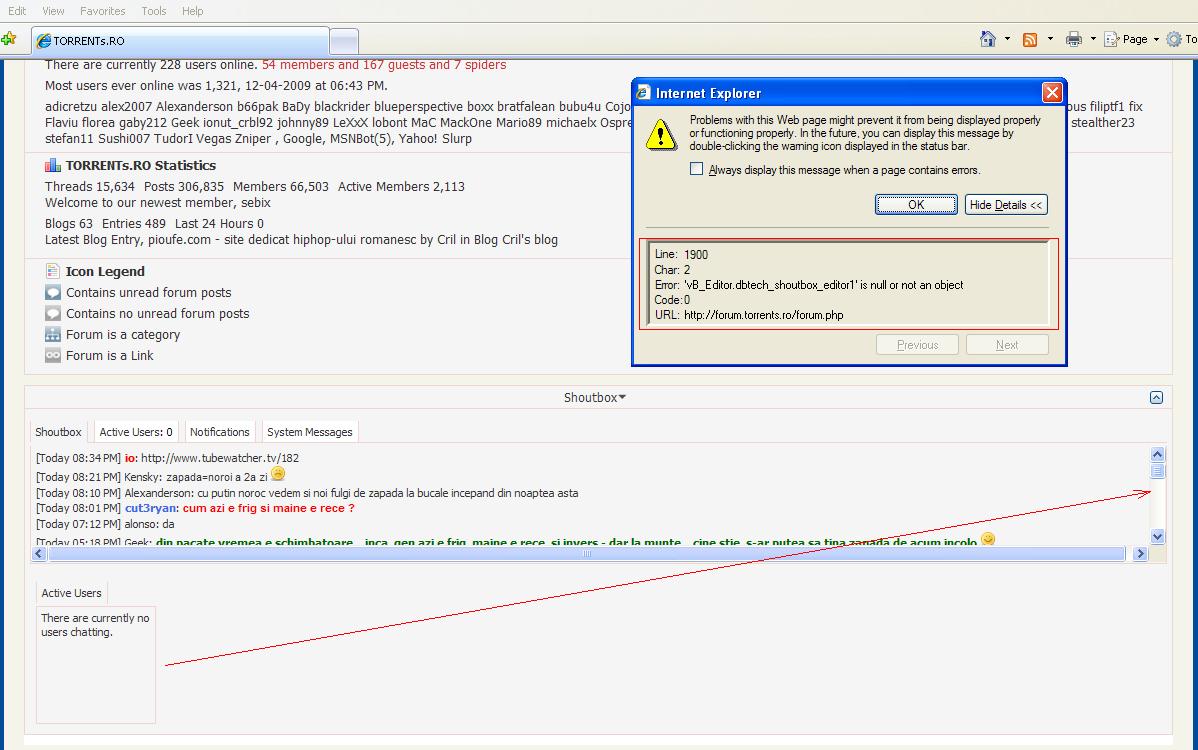
Task: Click the shoutbox vertical scroll thumb
Action: click(x=1158, y=470)
